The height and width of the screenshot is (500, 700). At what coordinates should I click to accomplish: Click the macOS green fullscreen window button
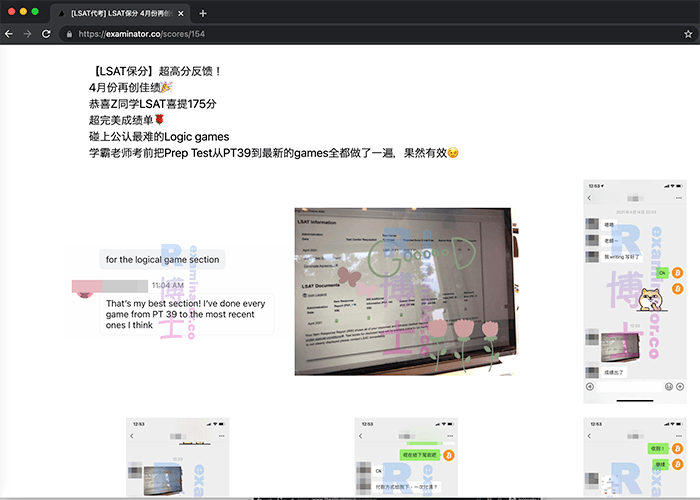click(x=35, y=12)
